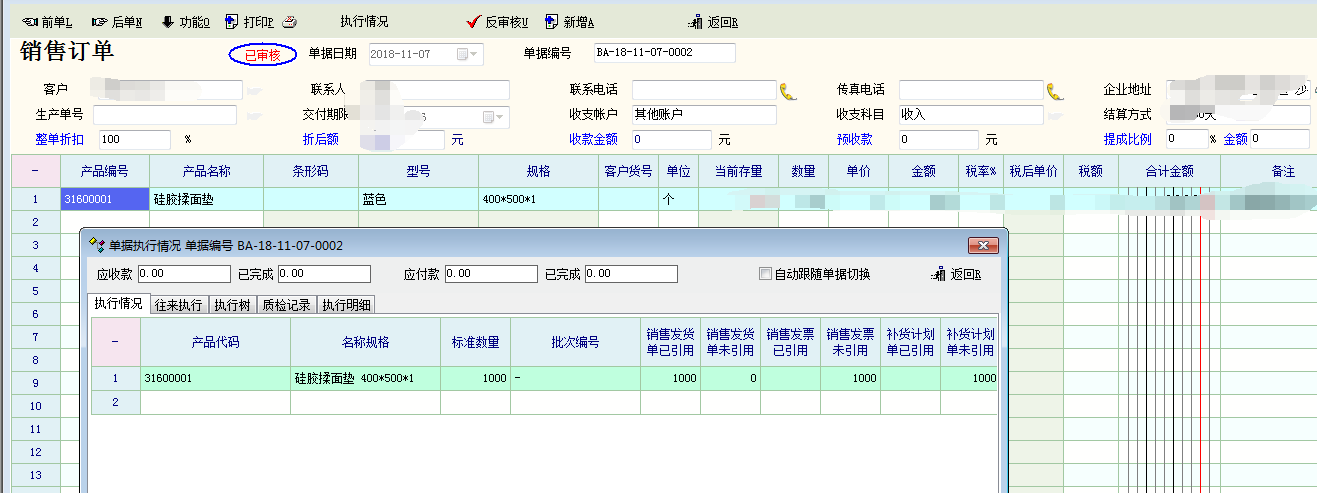Switch to the 往来执行 tab
Screen dimensions: 1317x493
[179, 305]
